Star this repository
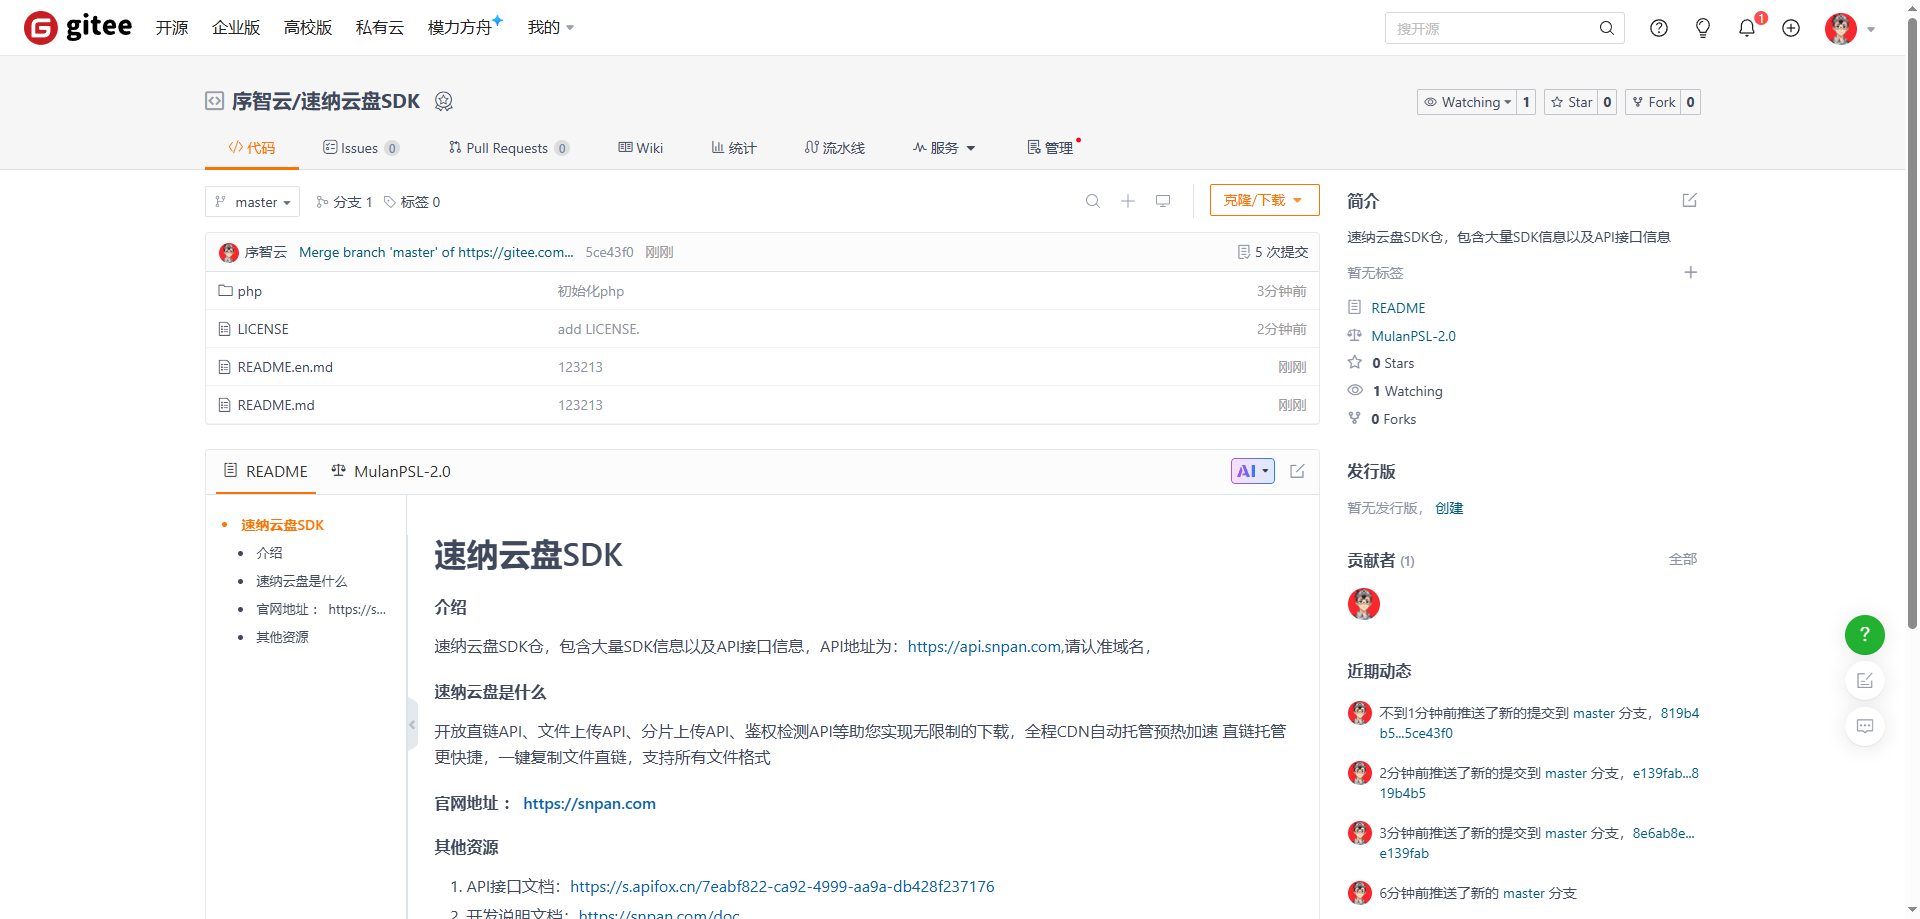Image resolution: width=1920 pixels, height=919 pixels. point(1571,101)
